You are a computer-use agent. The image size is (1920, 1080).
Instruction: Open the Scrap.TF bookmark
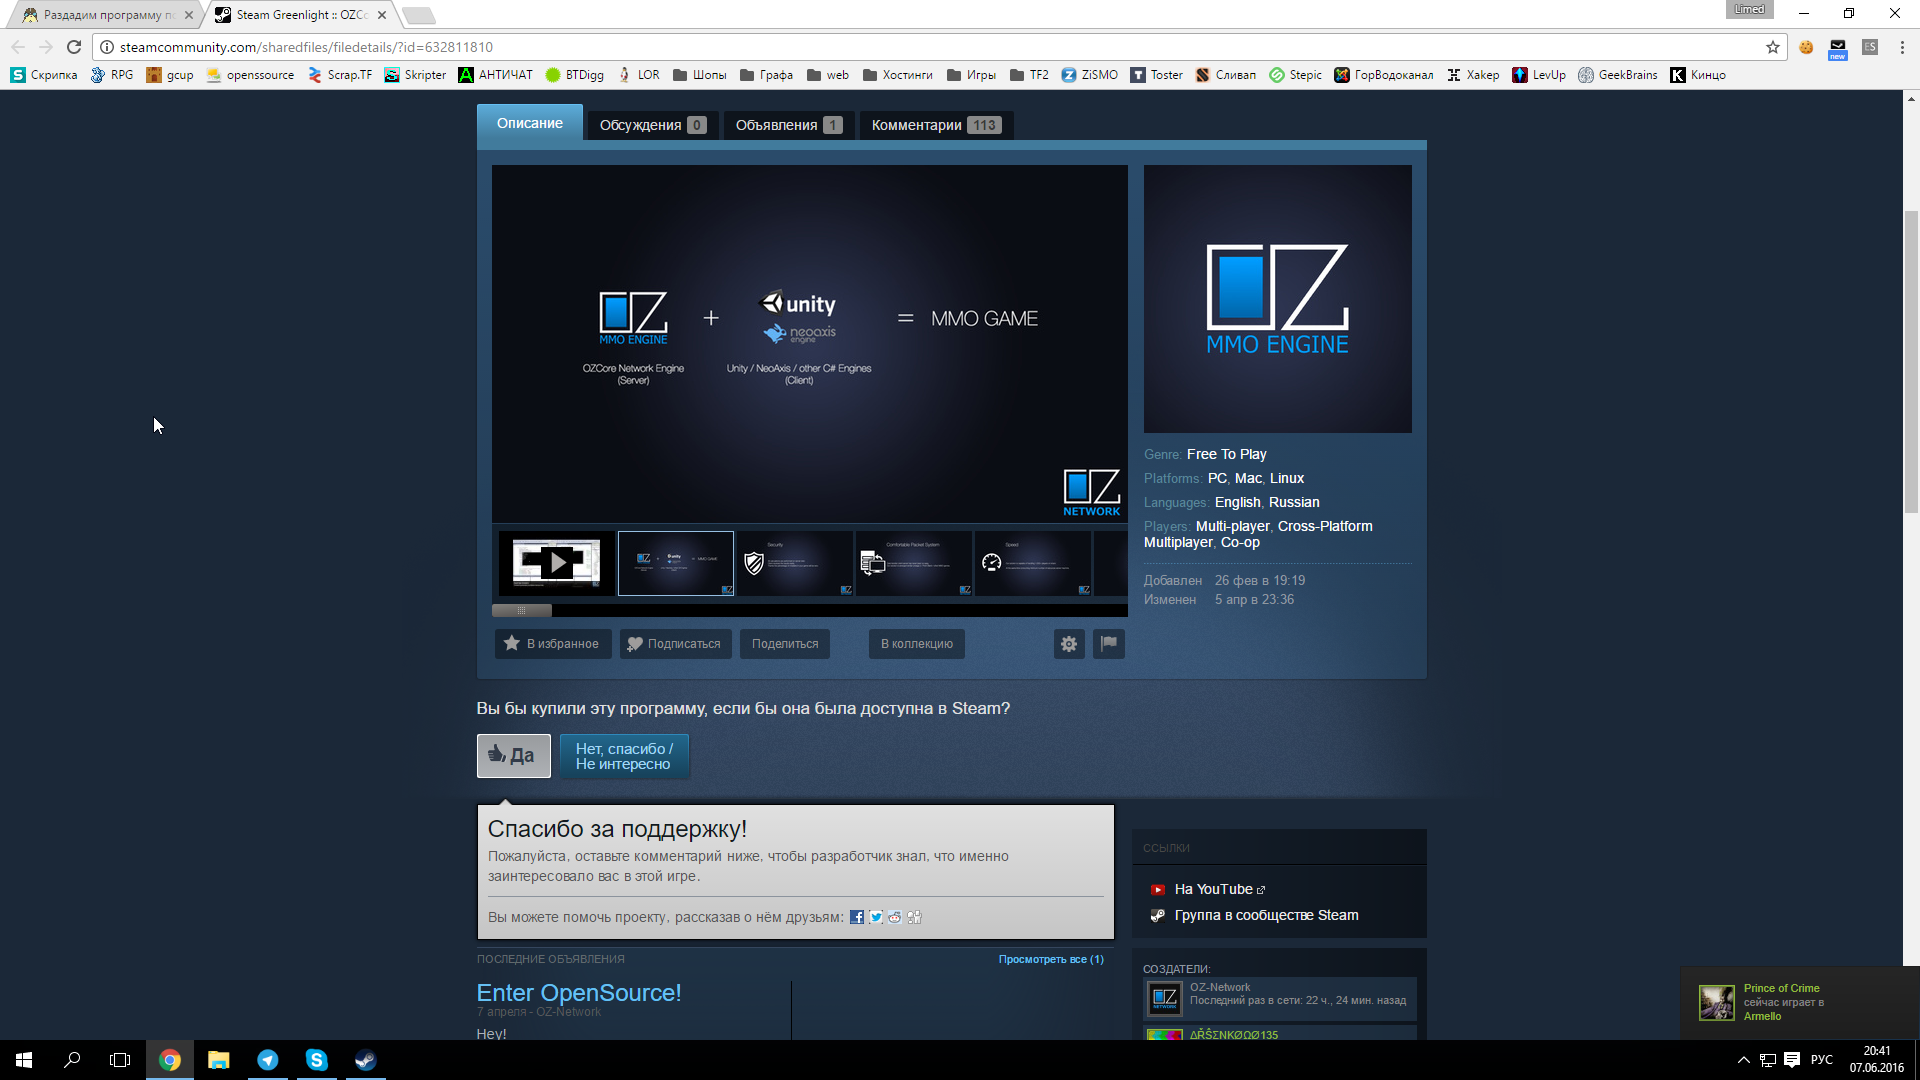click(x=340, y=75)
